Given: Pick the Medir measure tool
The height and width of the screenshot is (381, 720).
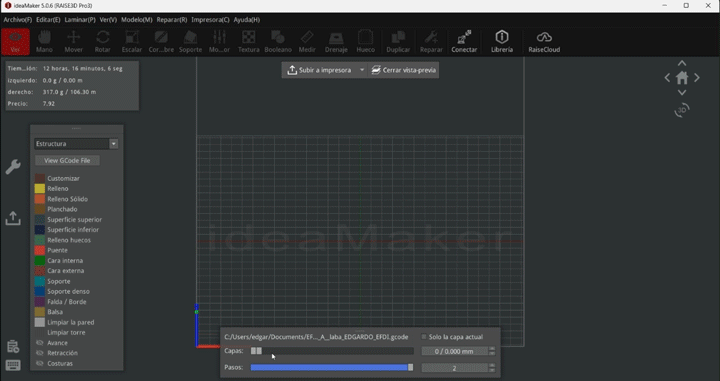Looking at the screenshot, I should pos(307,42).
